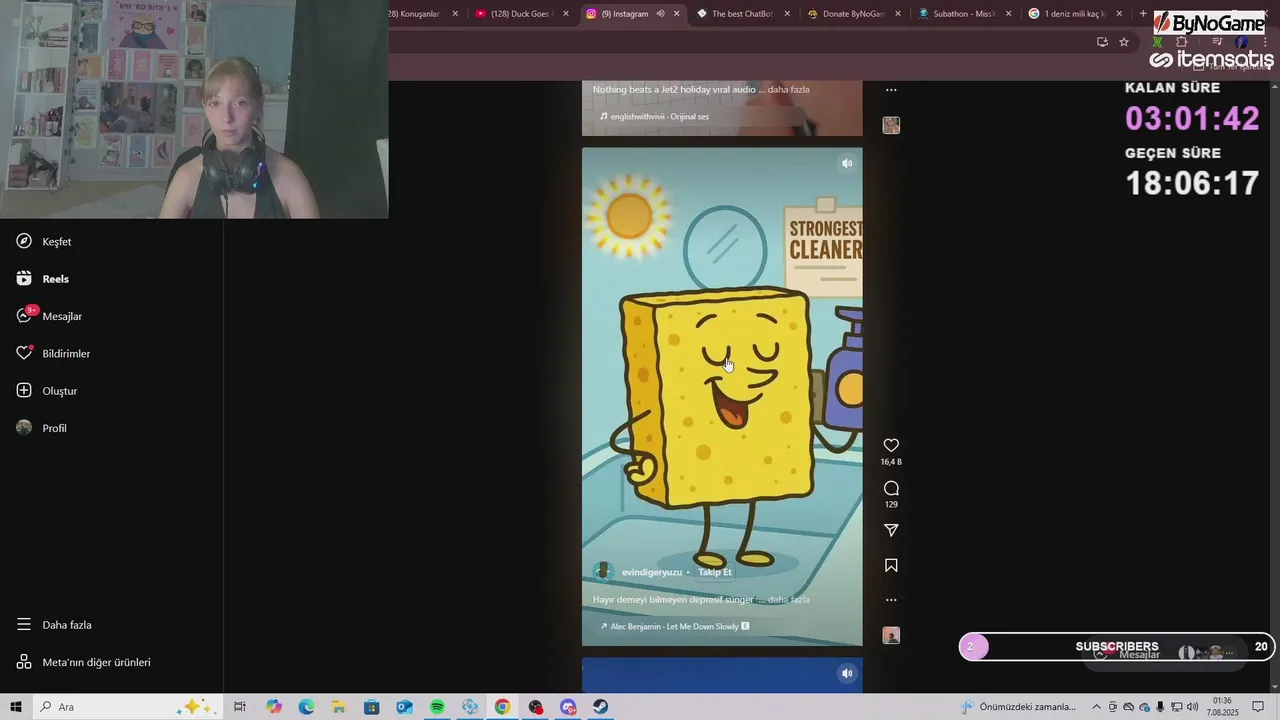1280x720 pixels.
Task: Open the Önümüzdeki zamanla taskbar widget
Action: [x=1018, y=707]
